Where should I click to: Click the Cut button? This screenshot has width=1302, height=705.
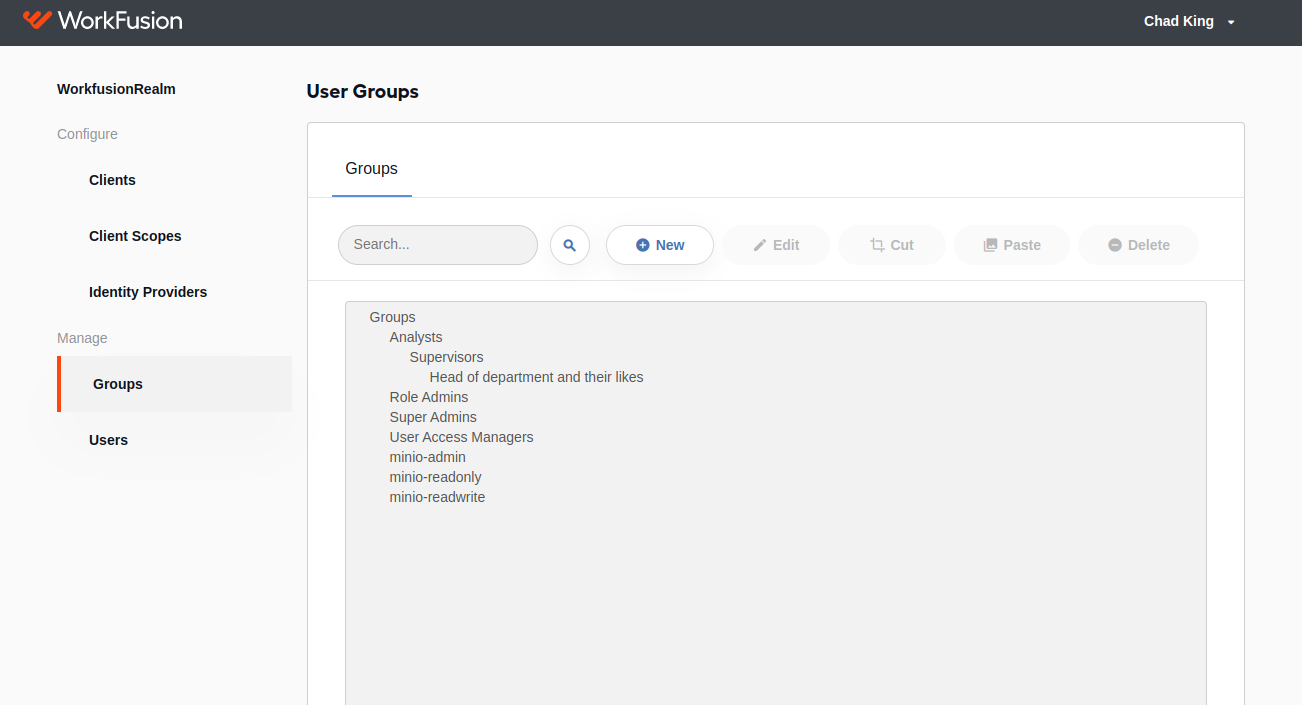(892, 245)
